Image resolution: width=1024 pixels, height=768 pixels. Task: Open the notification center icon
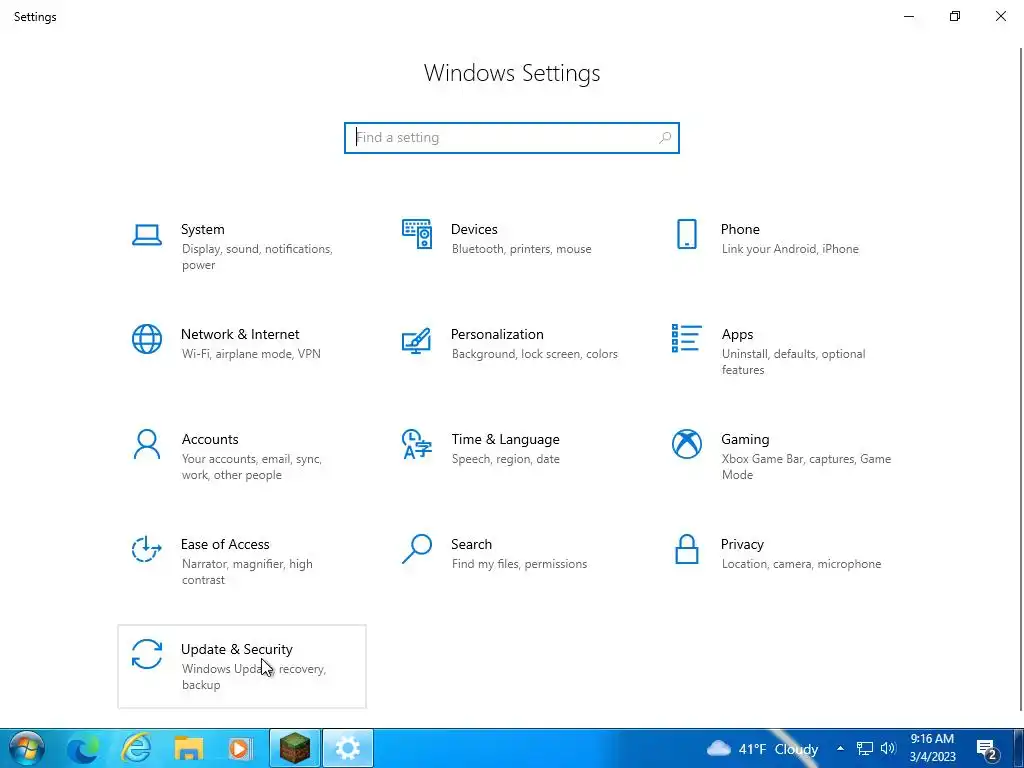pyautogui.click(x=986, y=749)
